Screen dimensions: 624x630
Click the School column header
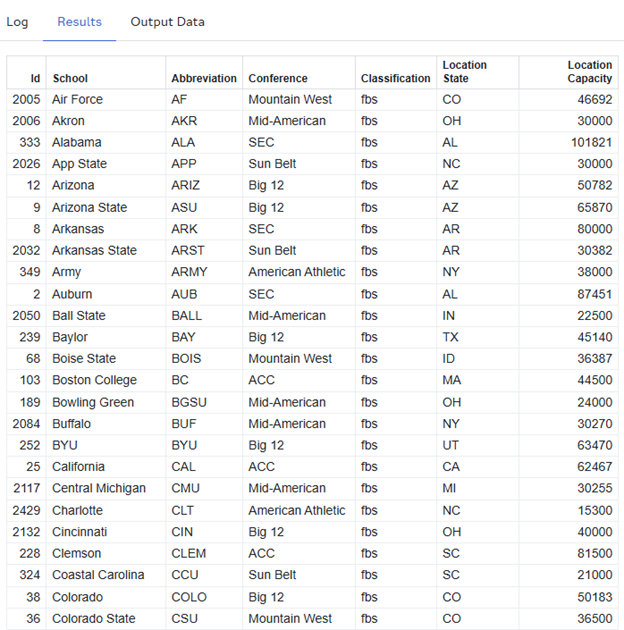[70, 78]
